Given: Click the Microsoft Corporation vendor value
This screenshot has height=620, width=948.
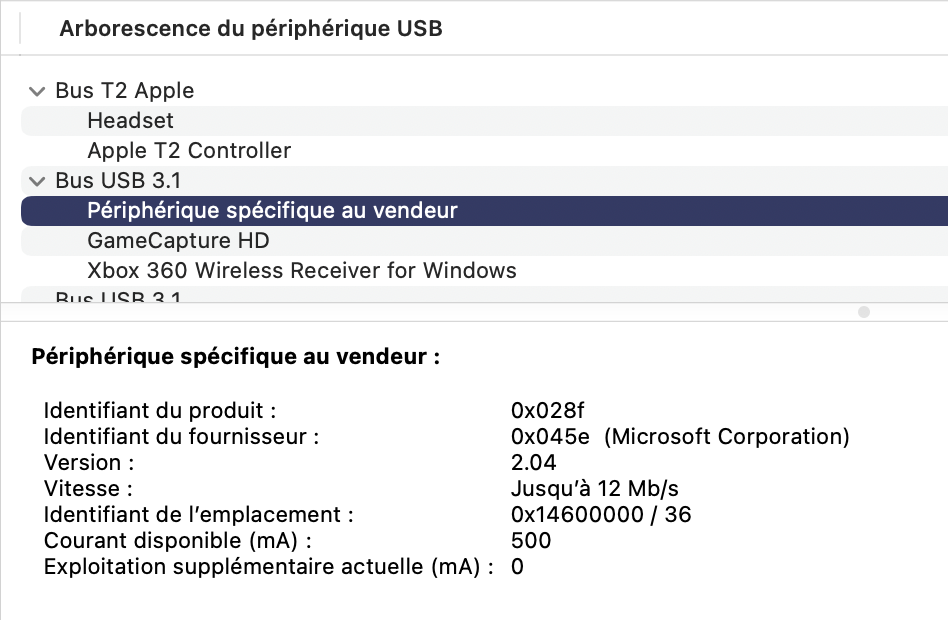Looking at the screenshot, I should pos(727,436).
